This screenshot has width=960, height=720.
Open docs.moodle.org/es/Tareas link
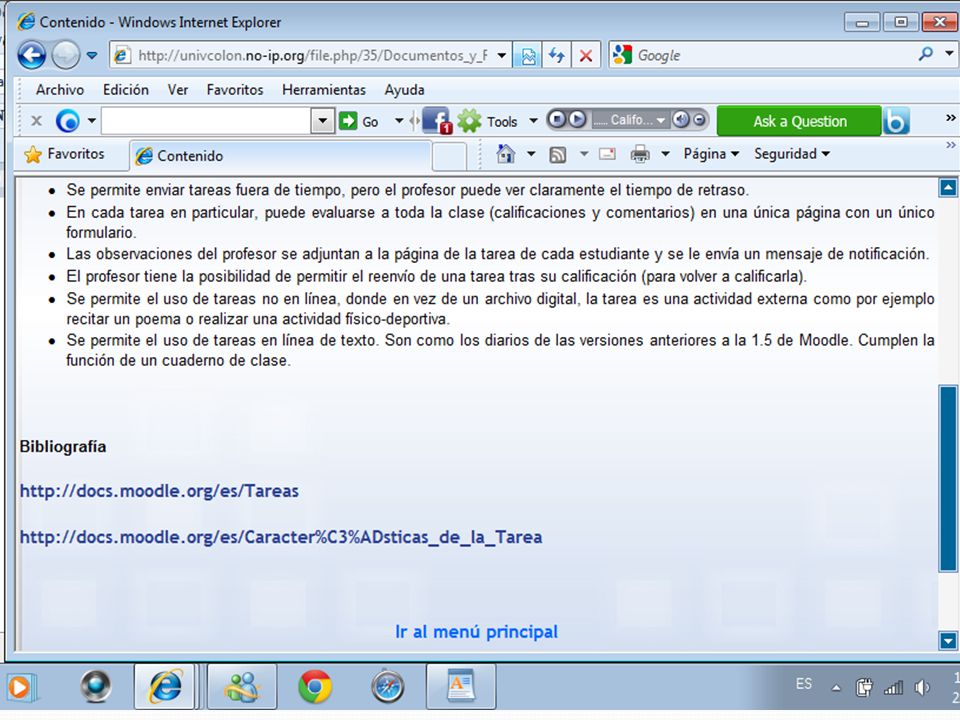pos(159,491)
